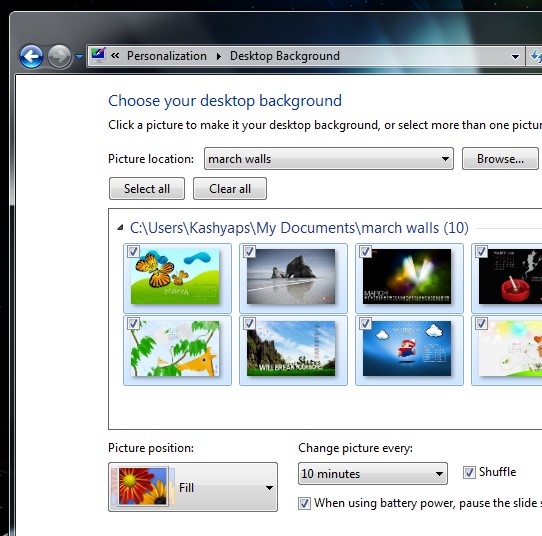Click the greyed Forward arrow button
Image resolution: width=542 pixels, height=536 pixels.
pos(59,56)
